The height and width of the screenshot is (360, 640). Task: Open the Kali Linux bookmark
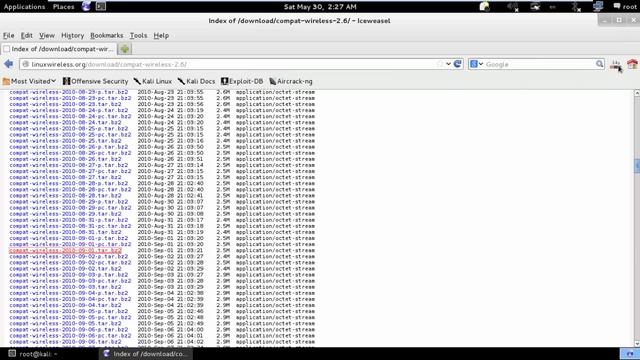click(x=153, y=81)
